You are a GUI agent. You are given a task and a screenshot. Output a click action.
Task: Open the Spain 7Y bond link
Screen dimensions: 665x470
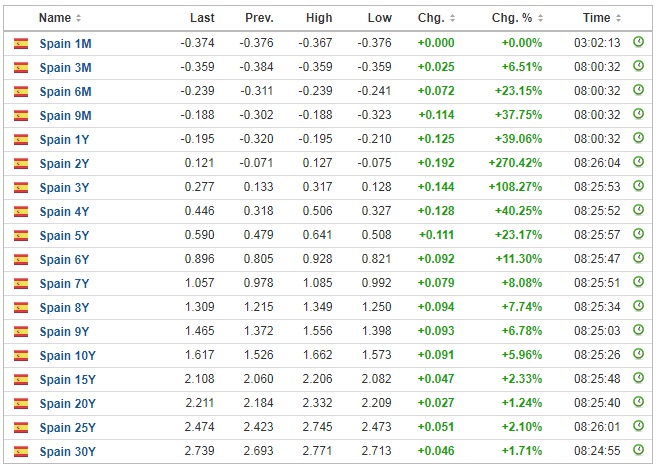pyautogui.click(x=64, y=283)
